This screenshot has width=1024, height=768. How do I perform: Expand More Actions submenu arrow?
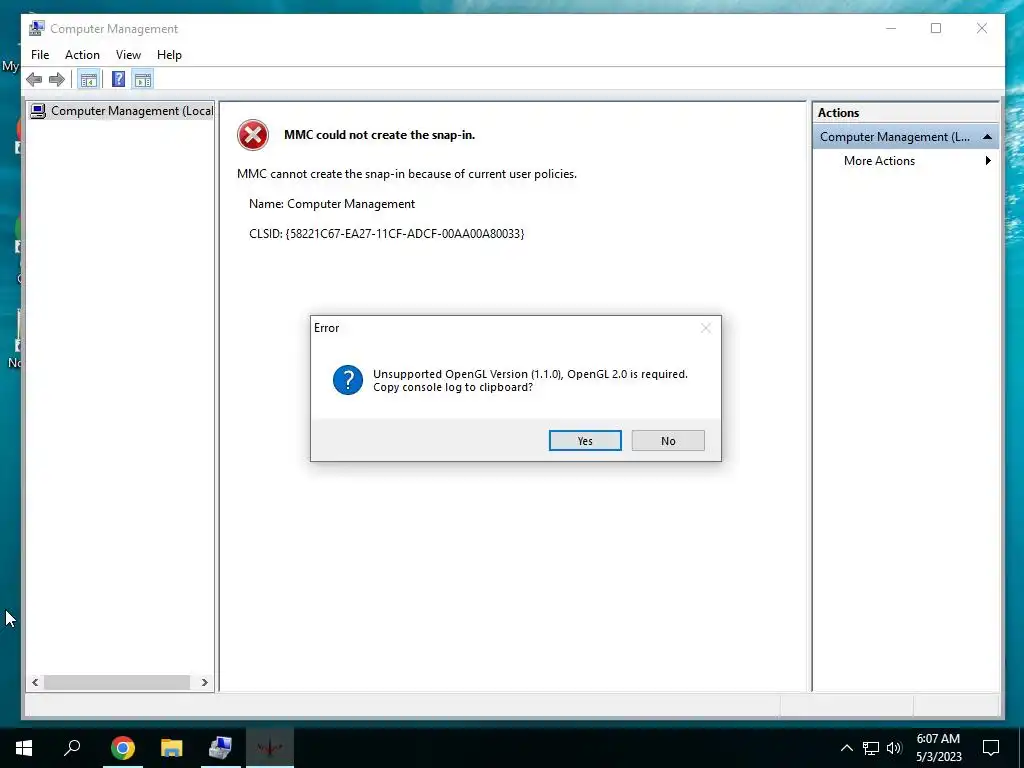coord(988,161)
